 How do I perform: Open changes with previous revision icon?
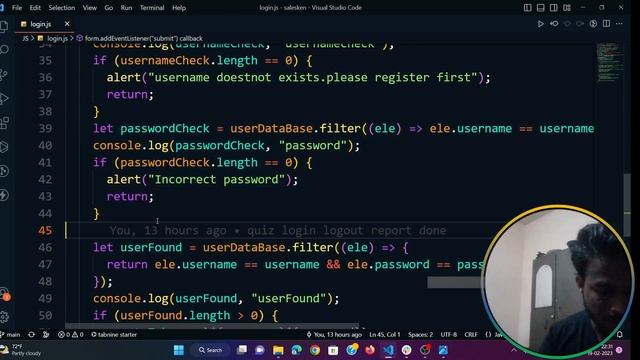coord(554,24)
